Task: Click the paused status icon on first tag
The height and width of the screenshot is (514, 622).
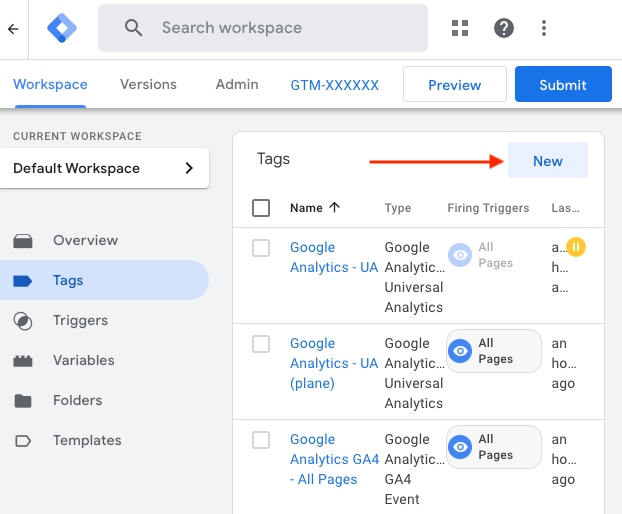Action: coord(575,246)
